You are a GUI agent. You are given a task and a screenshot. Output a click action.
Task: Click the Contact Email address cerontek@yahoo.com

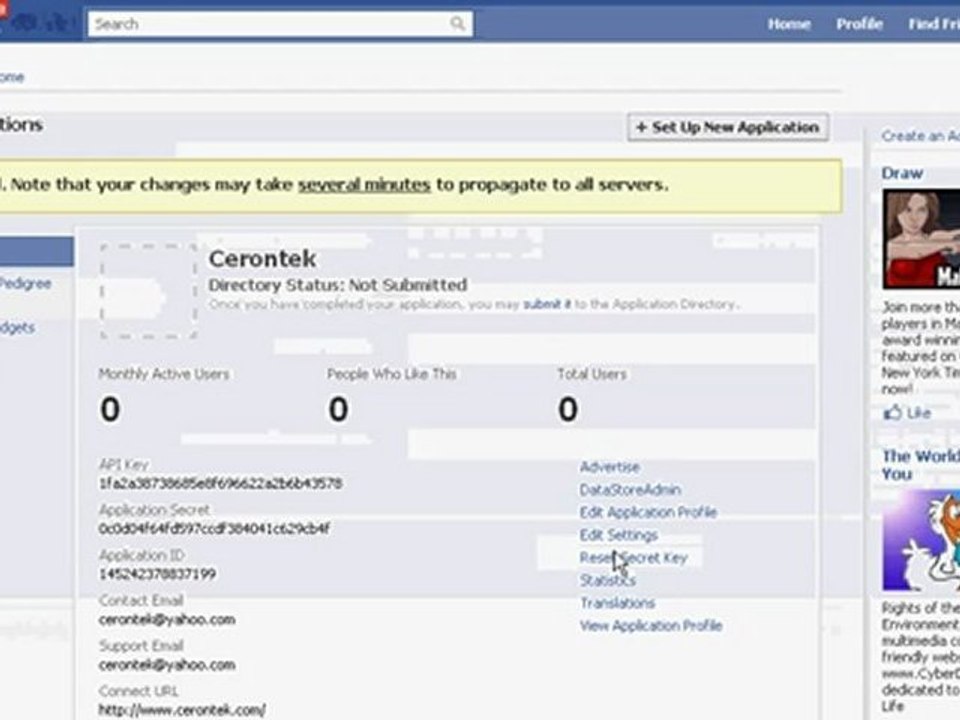click(167, 620)
